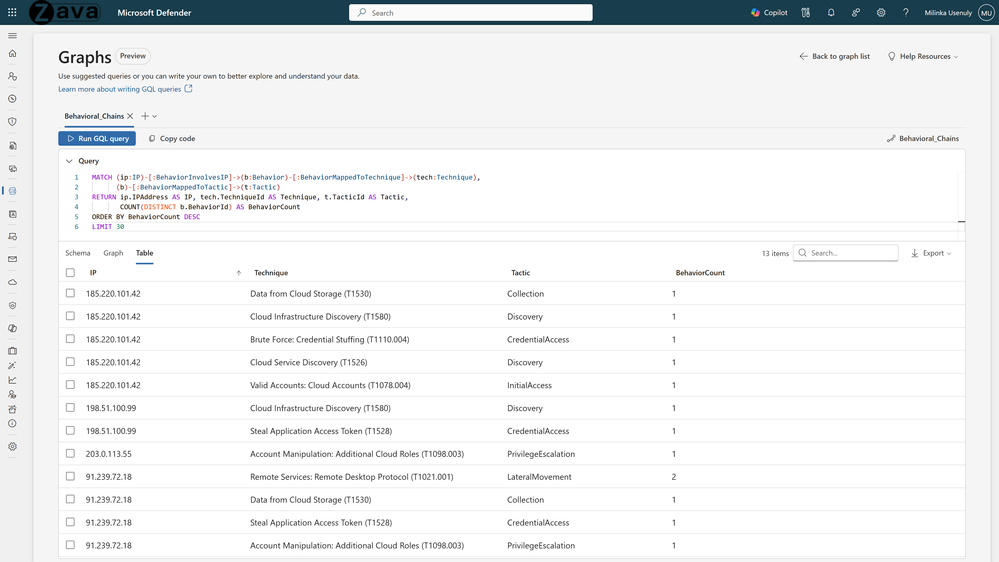Click Run GQL query button
This screenshot has width=999, height=562.
pos(97,138)
